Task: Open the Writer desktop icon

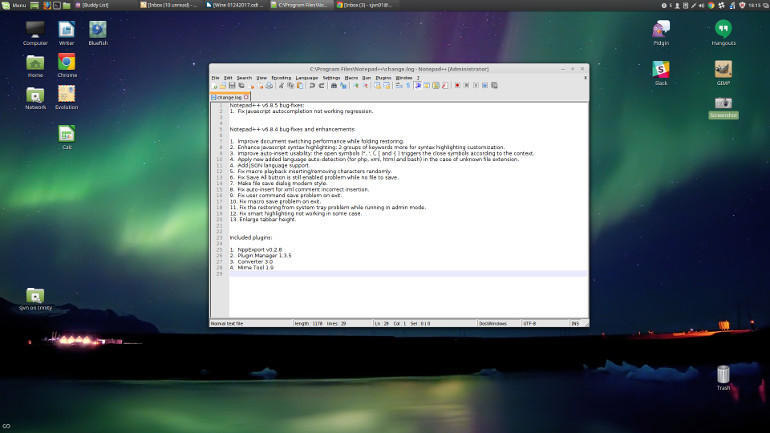Action: click(x=66, y=33)
